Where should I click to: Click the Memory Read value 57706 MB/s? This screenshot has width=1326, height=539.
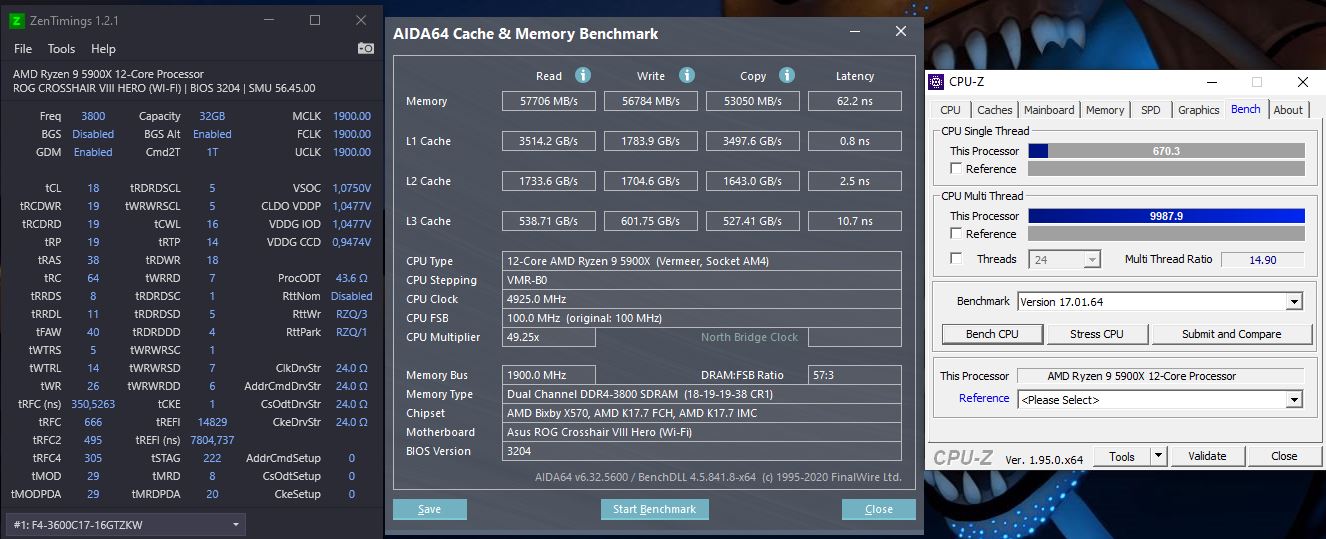(549, 101)
